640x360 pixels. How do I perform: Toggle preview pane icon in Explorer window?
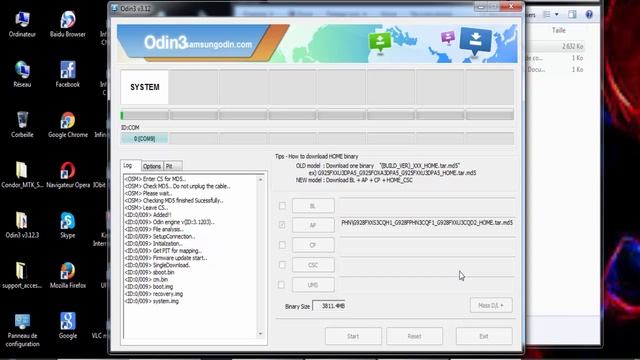[572, 14]
